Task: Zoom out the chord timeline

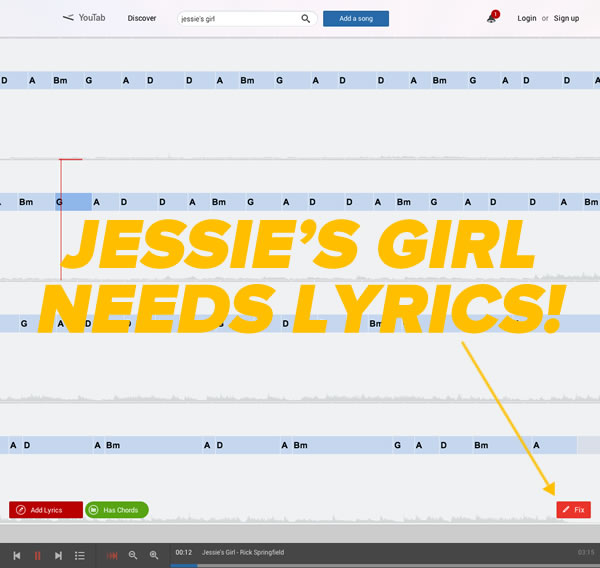Action: click(x=133, y=555)
